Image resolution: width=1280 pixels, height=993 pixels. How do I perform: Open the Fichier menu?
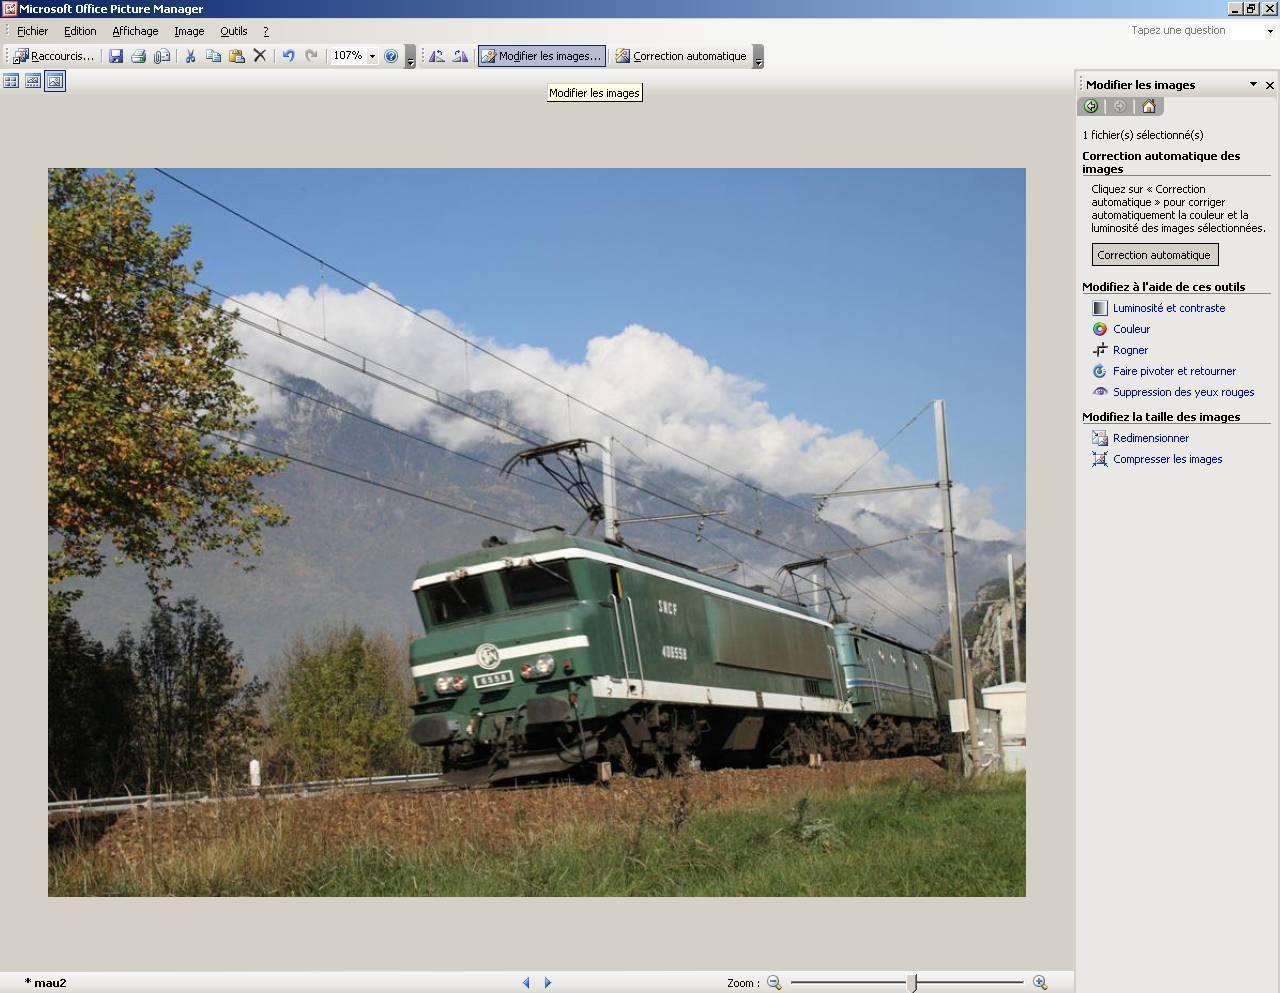(x=32, y=31)
